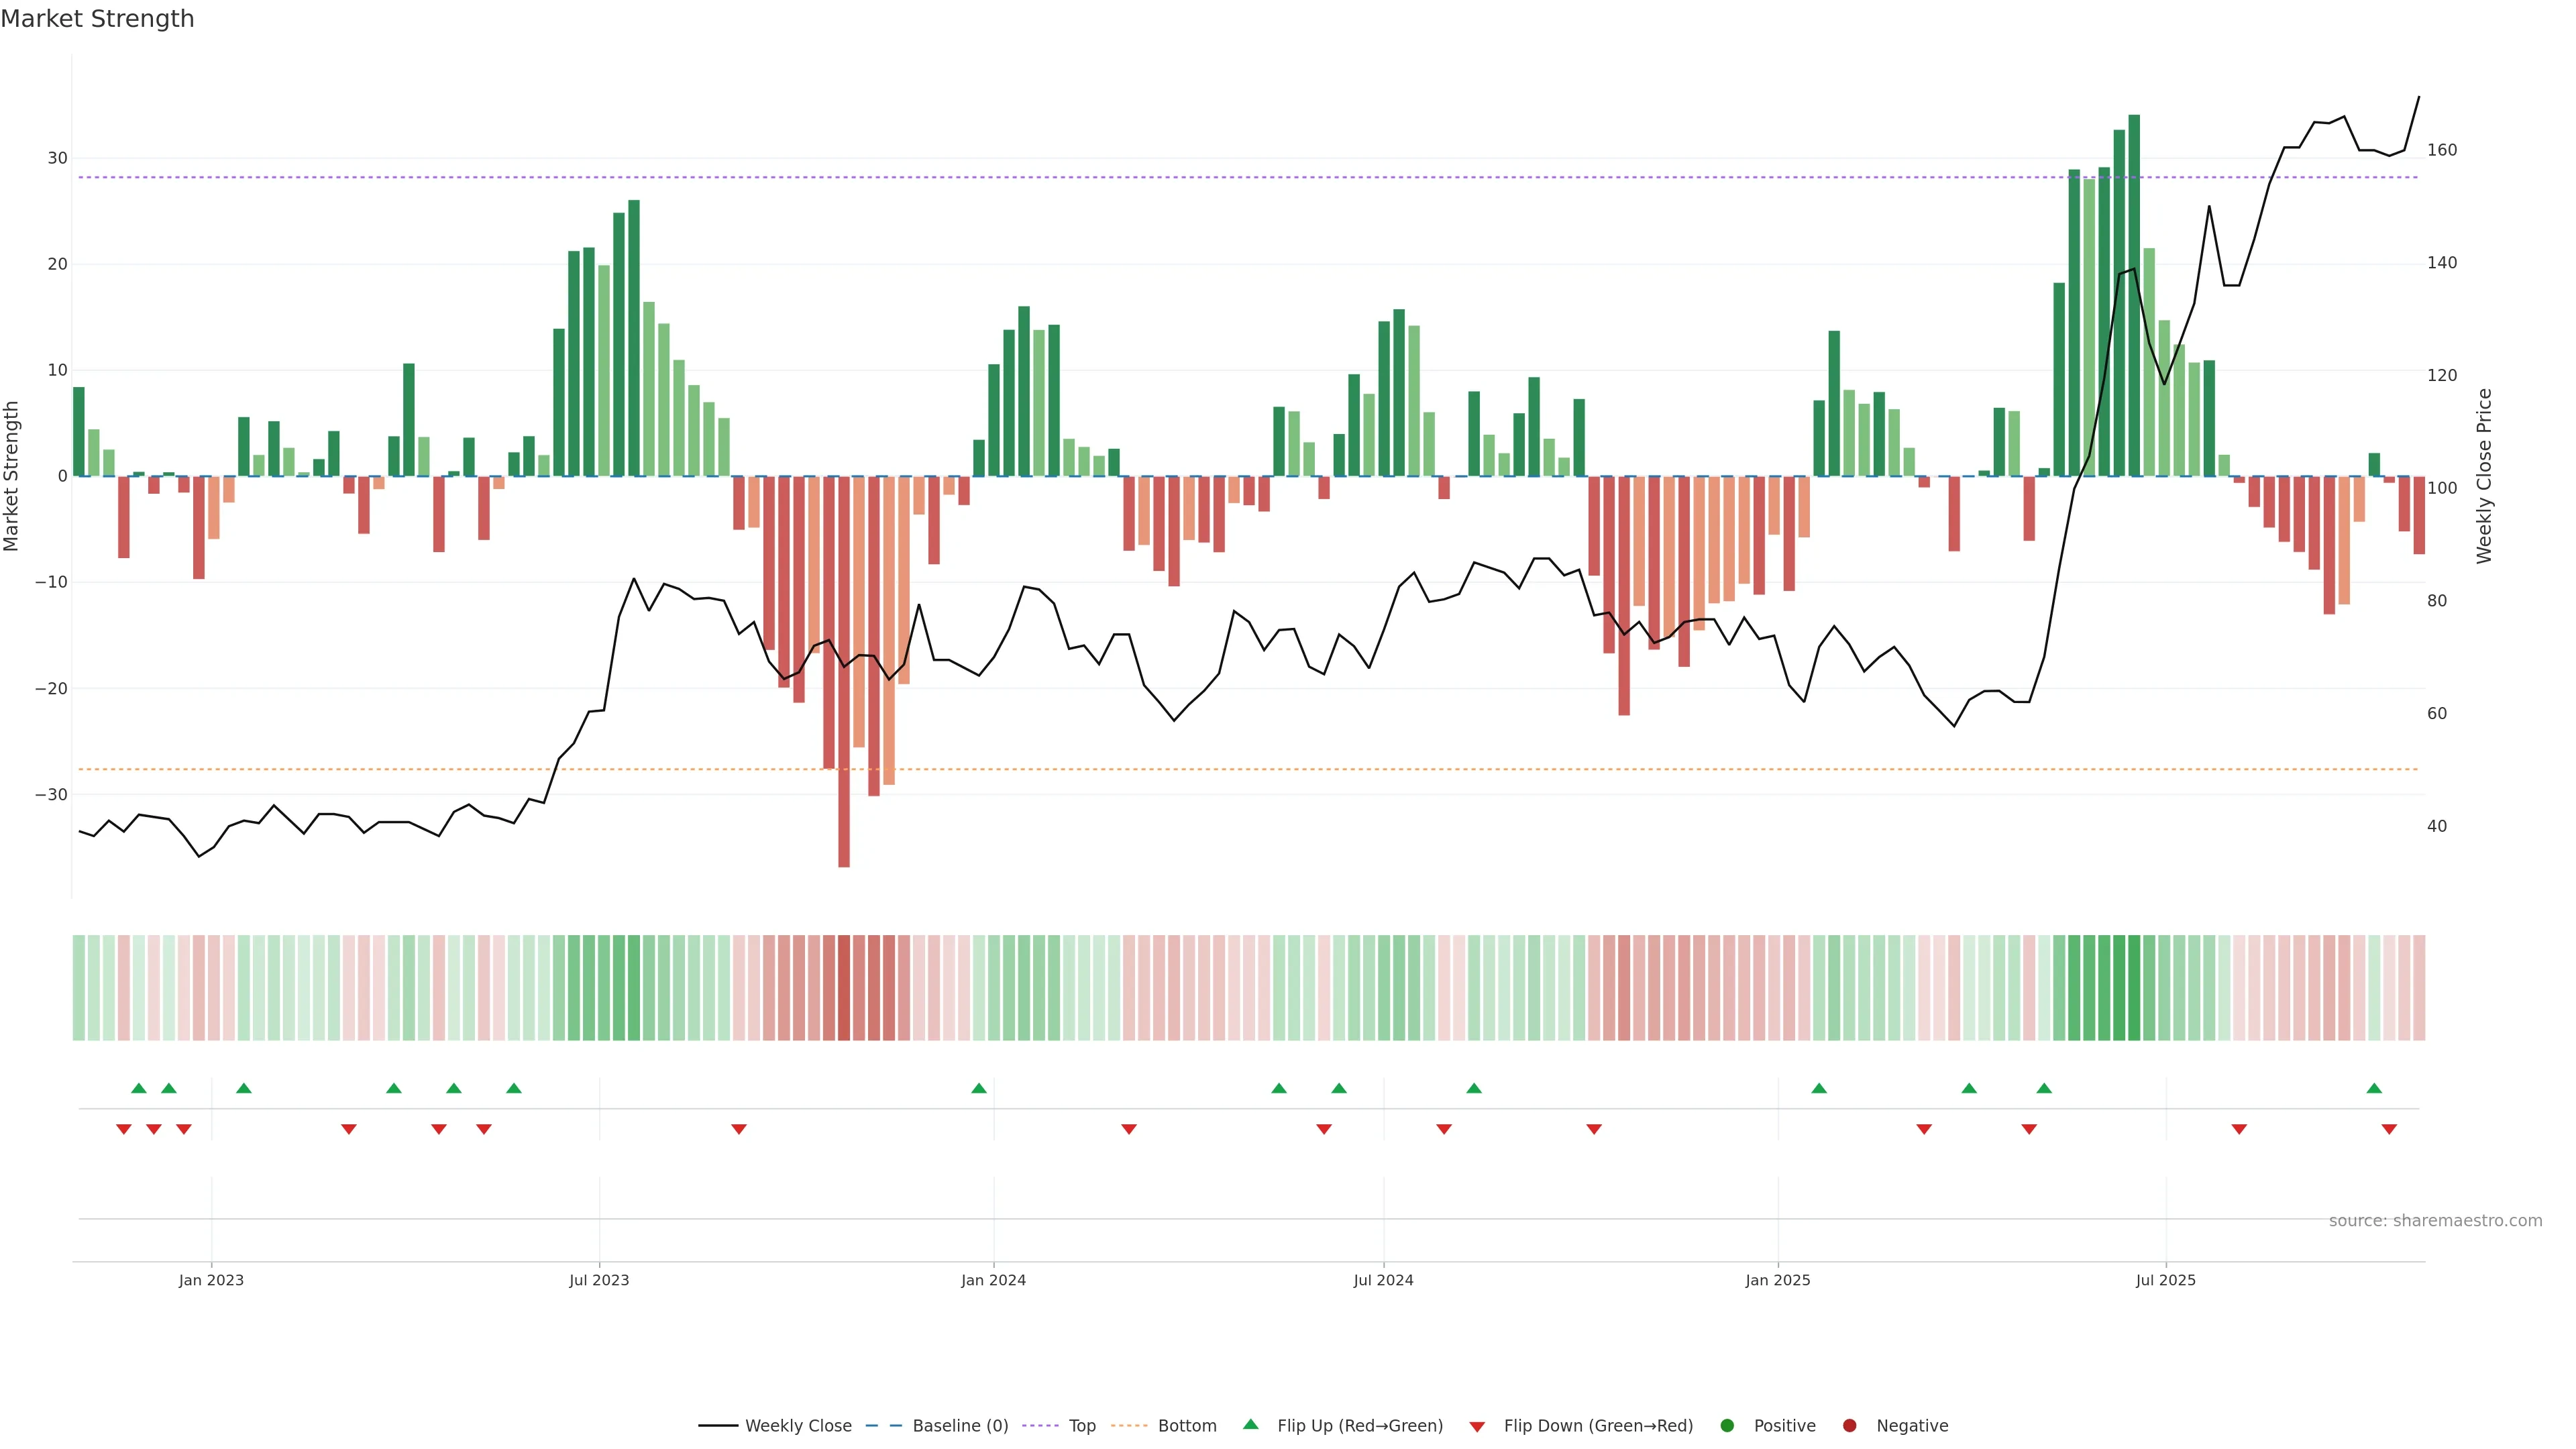Click the Flip Up green triangle legend icon
The height and width of the screenshot is (1449, 2576).
(x=1250, y=1424)
